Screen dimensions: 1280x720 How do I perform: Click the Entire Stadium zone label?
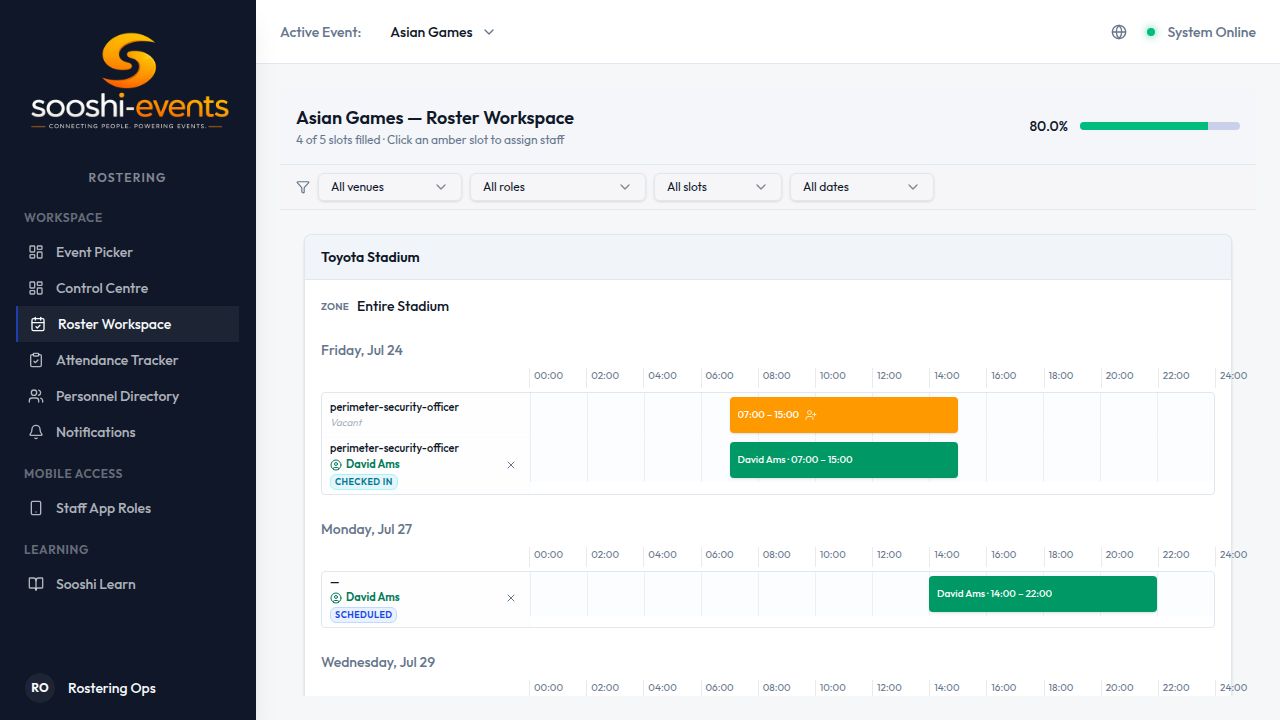(x=403, y=306)
